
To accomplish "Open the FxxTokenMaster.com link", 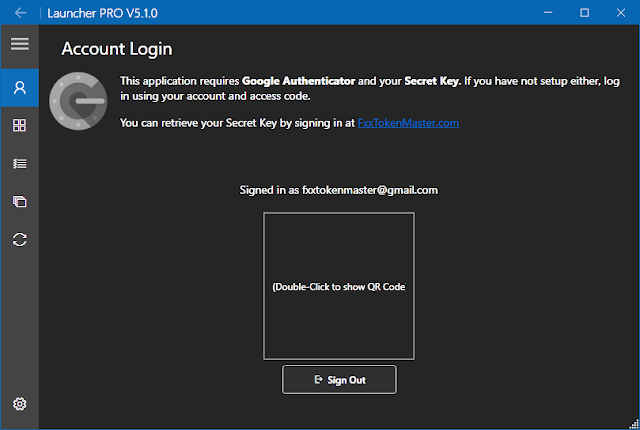I will pos(408,123).
